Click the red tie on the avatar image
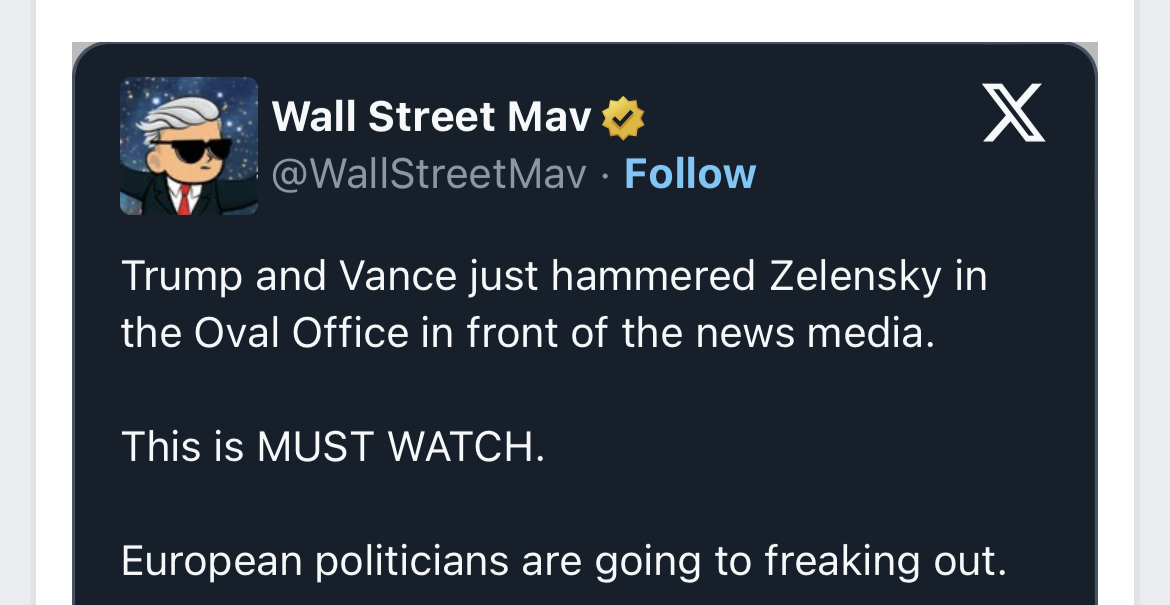The image size is (1170, 605). click(x=184, y=200)
